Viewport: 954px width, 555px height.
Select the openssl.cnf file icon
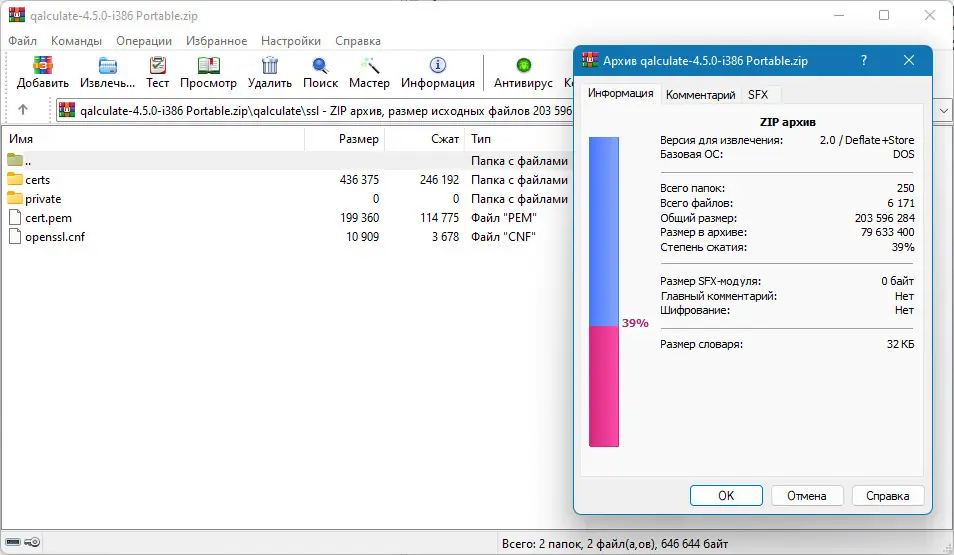[15, 236]
